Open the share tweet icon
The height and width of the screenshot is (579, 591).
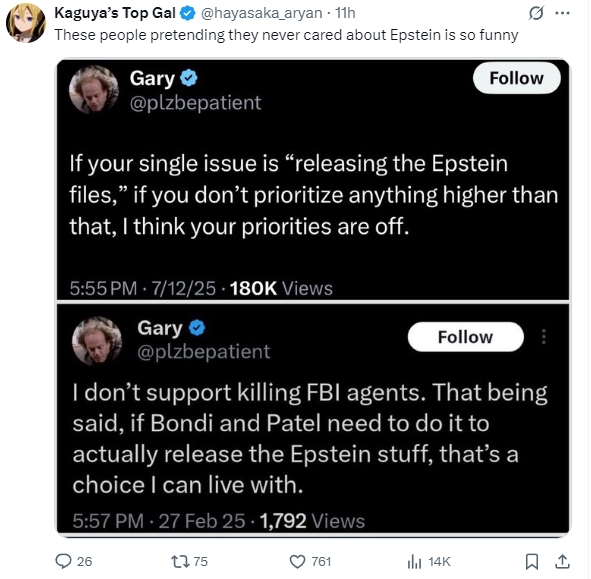click(562, 561)
